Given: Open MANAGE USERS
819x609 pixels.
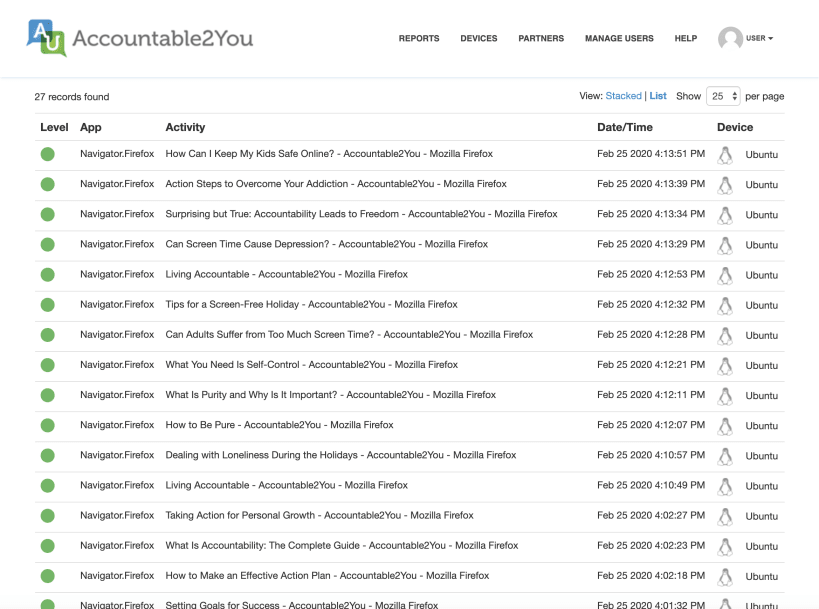Looking at the screenshot, I should 619,39.
